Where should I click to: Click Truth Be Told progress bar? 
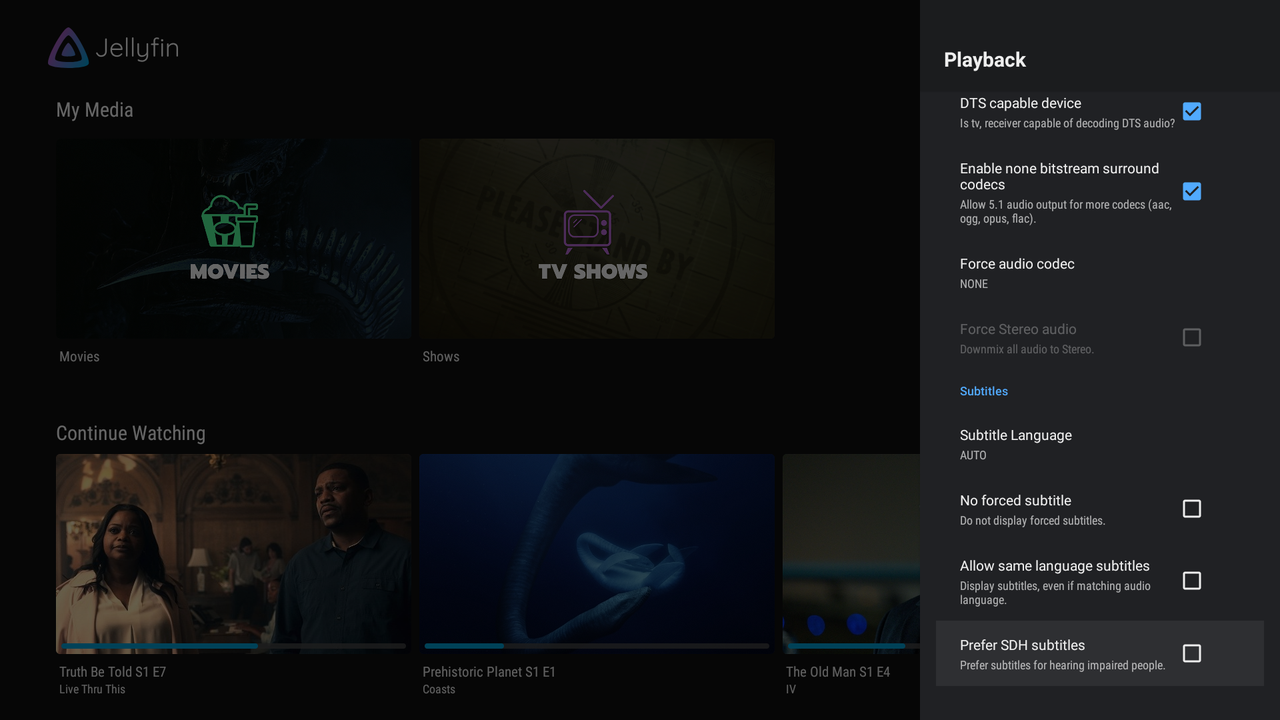(x=234, y=646)
